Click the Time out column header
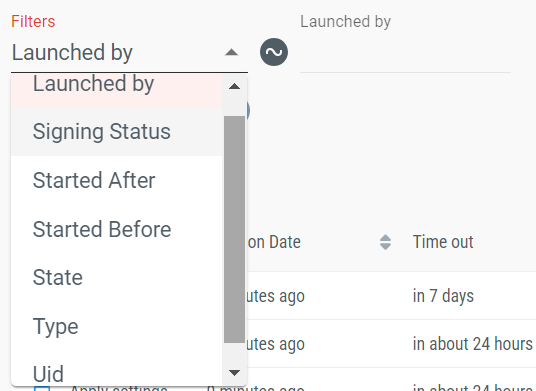 pyautogui.click(x=443, y=242)
